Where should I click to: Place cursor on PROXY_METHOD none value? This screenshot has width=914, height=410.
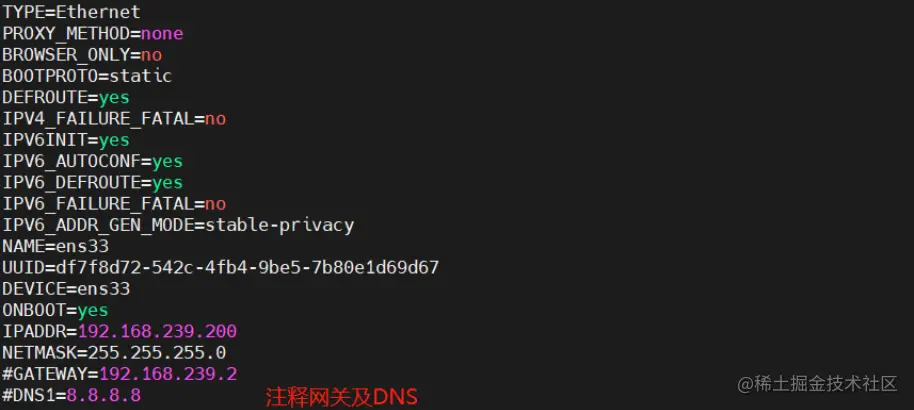pyautogui.click(x=162, y=33)
